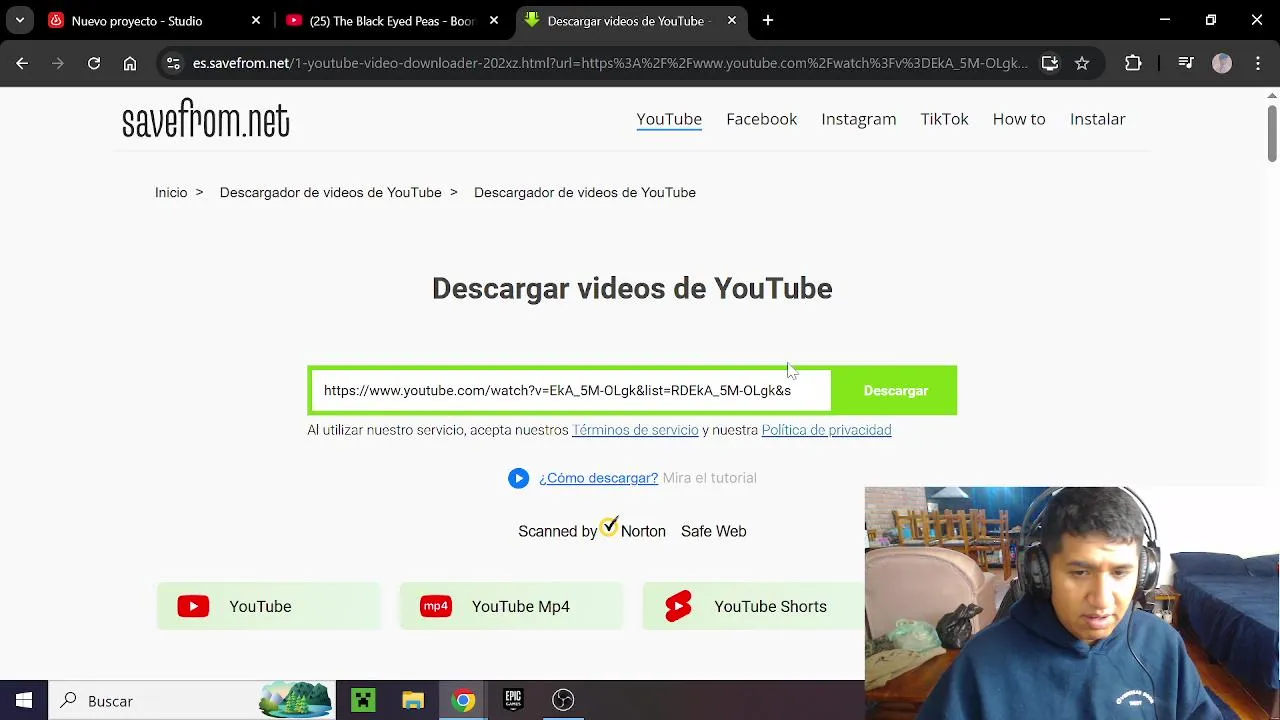Screen dimensions: 1280x720
Task: Click the Shorts icon on YouTube Shorts card
Action: click(x=679, y=606)
